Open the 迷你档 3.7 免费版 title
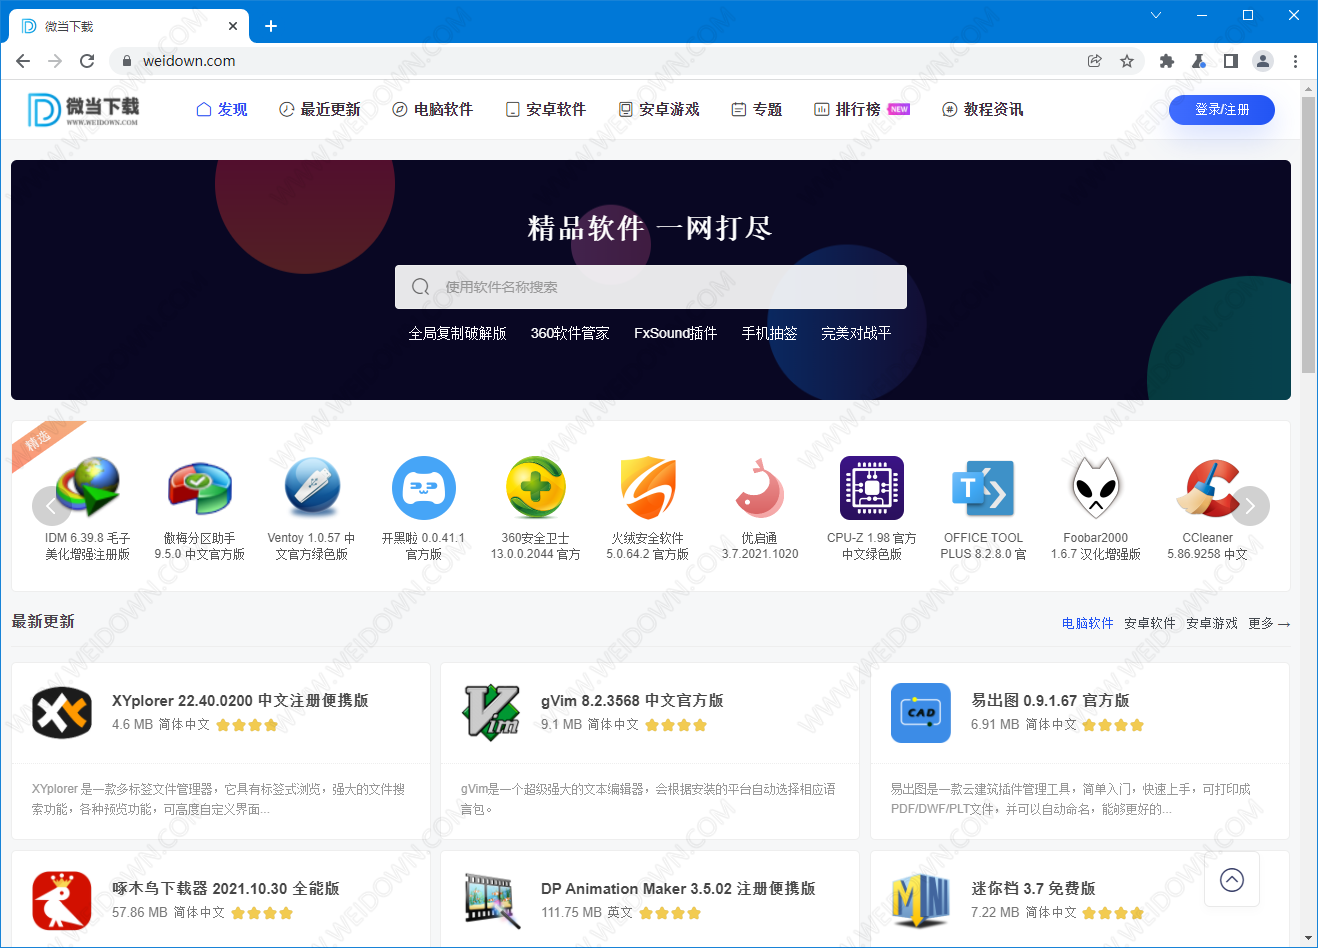1318x948 pixels. (1033, 889)
